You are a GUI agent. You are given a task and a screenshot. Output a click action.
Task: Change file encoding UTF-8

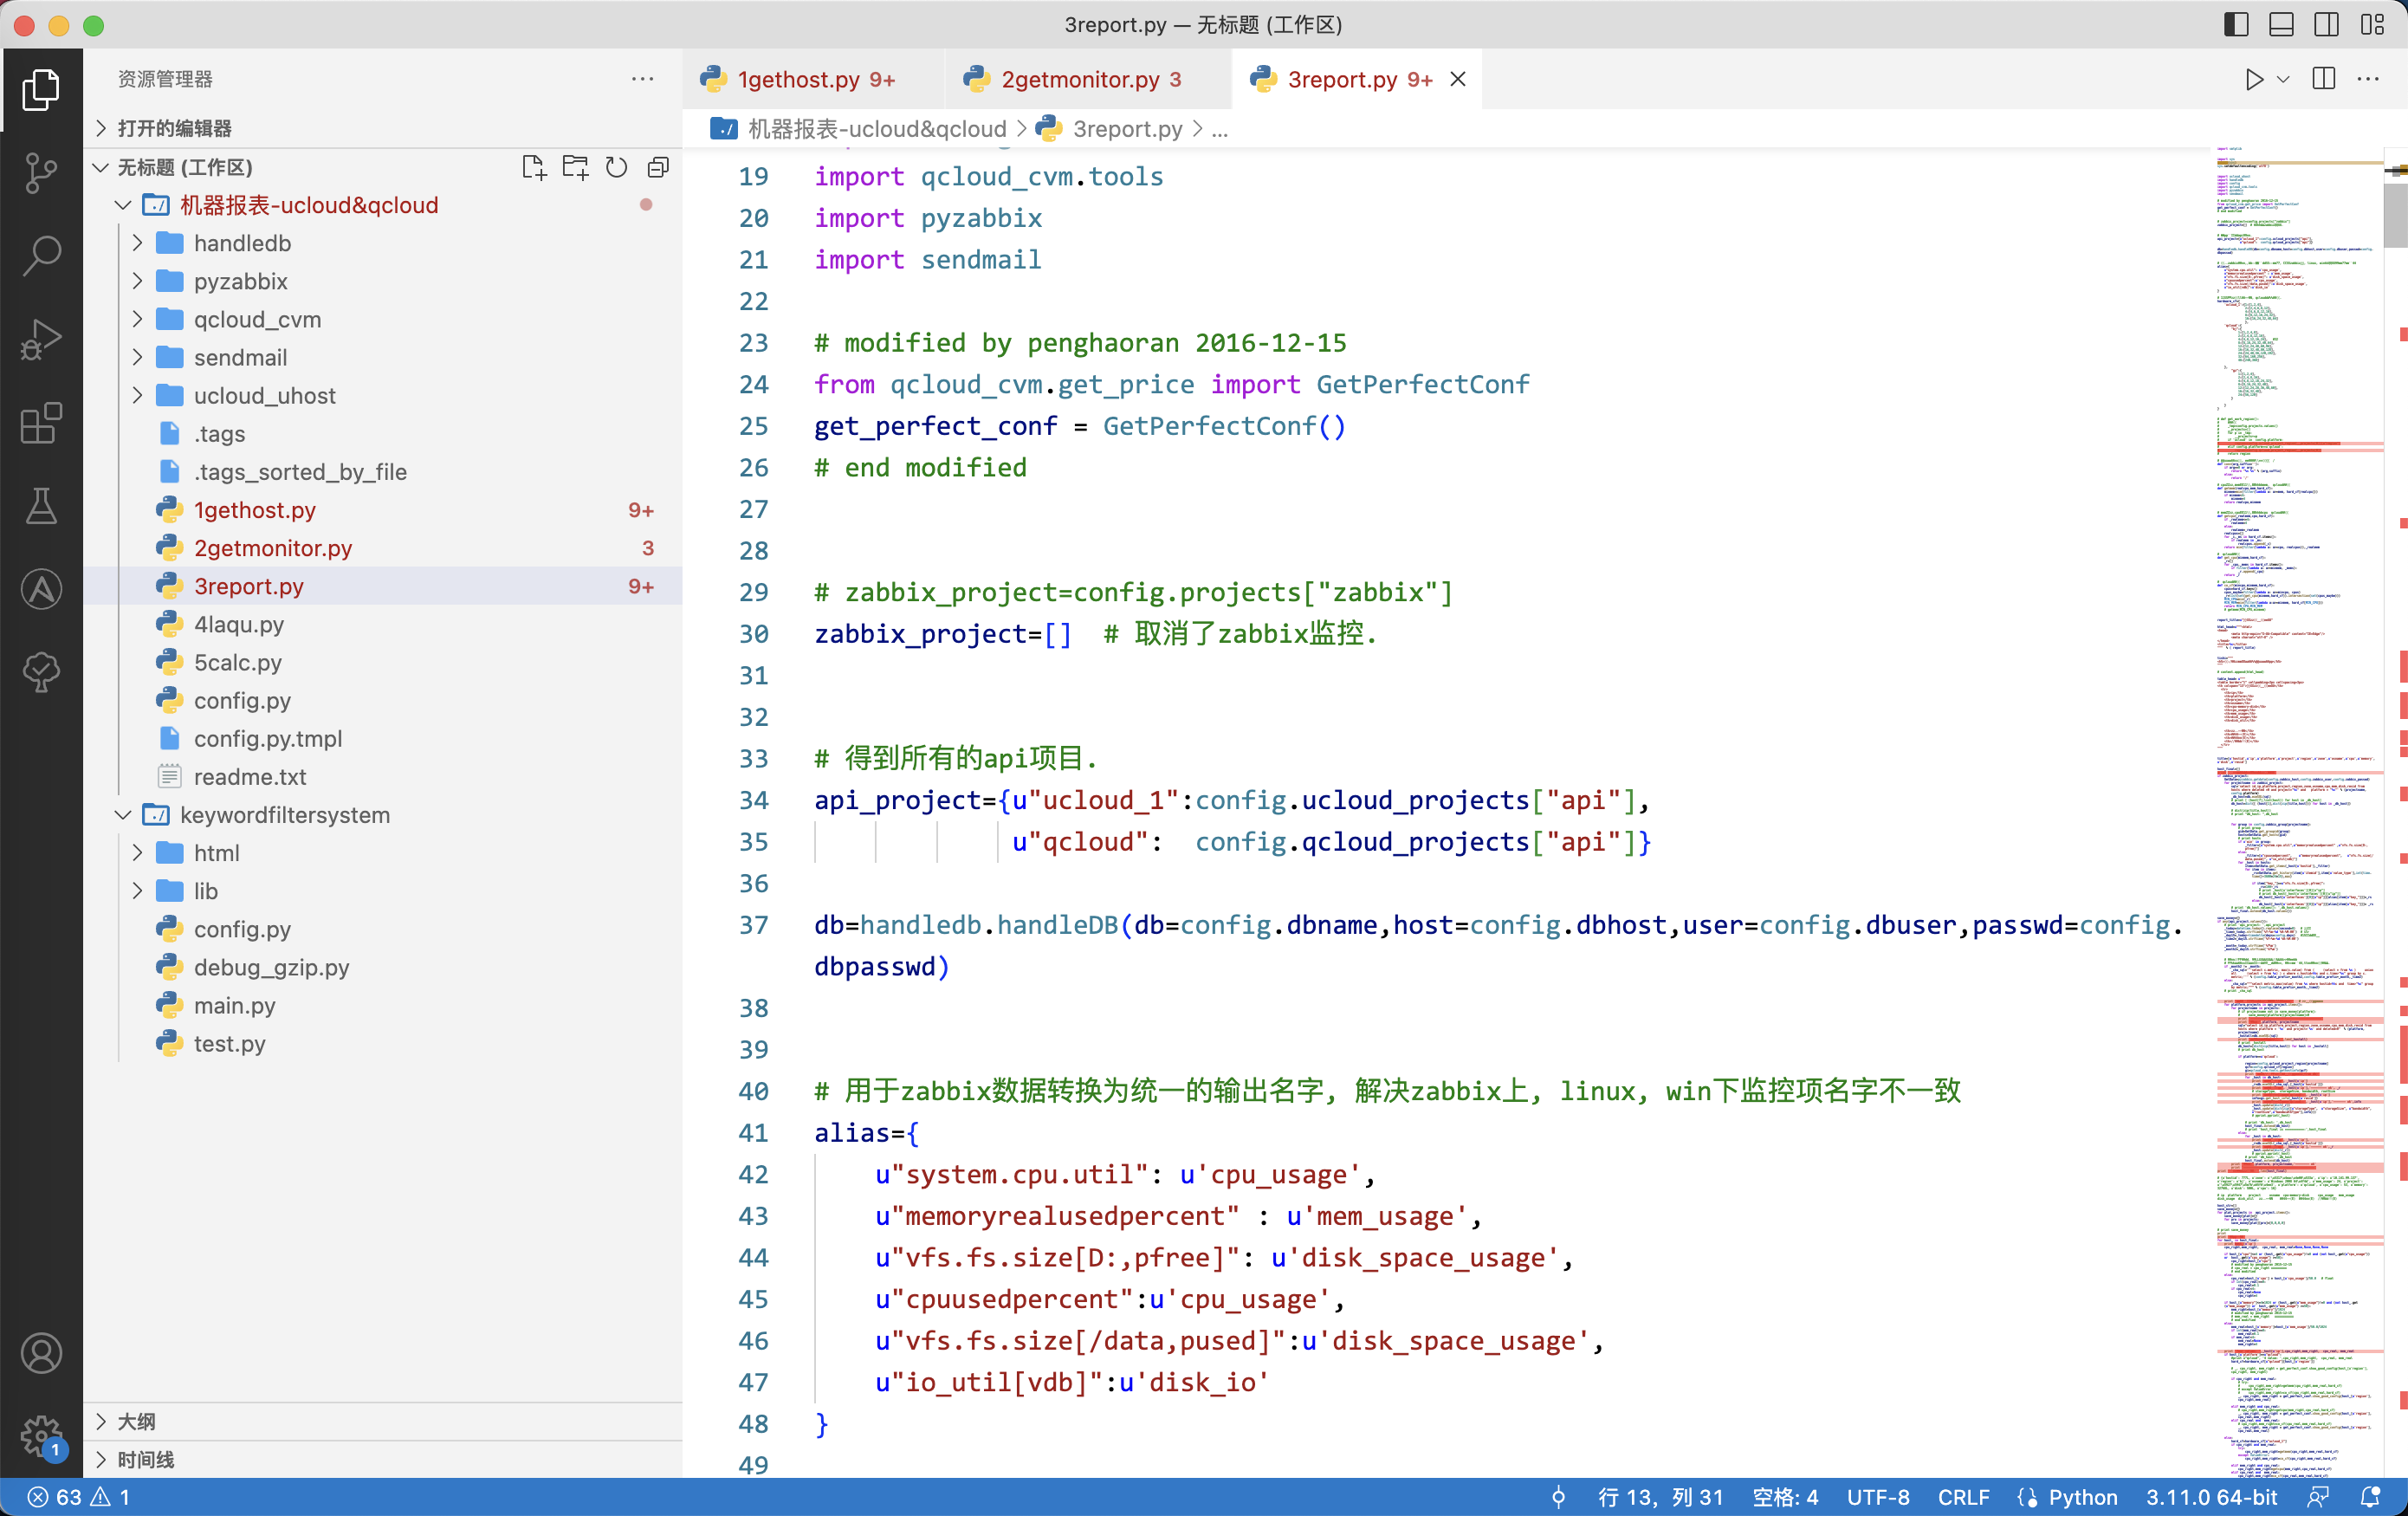pyautogui.click(x=1877, y=1497)
